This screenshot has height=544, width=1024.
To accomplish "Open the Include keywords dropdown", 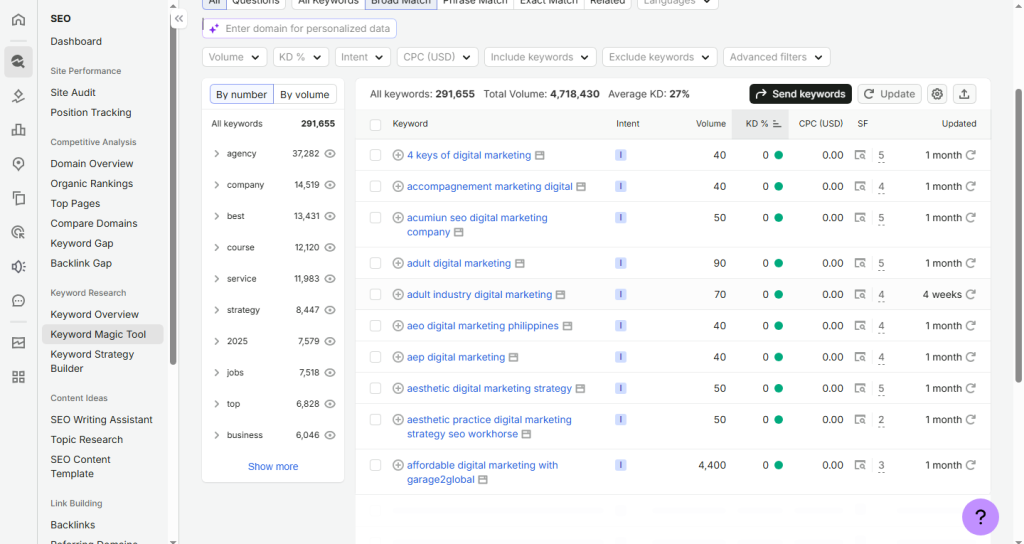I will [x=540, y=57].
